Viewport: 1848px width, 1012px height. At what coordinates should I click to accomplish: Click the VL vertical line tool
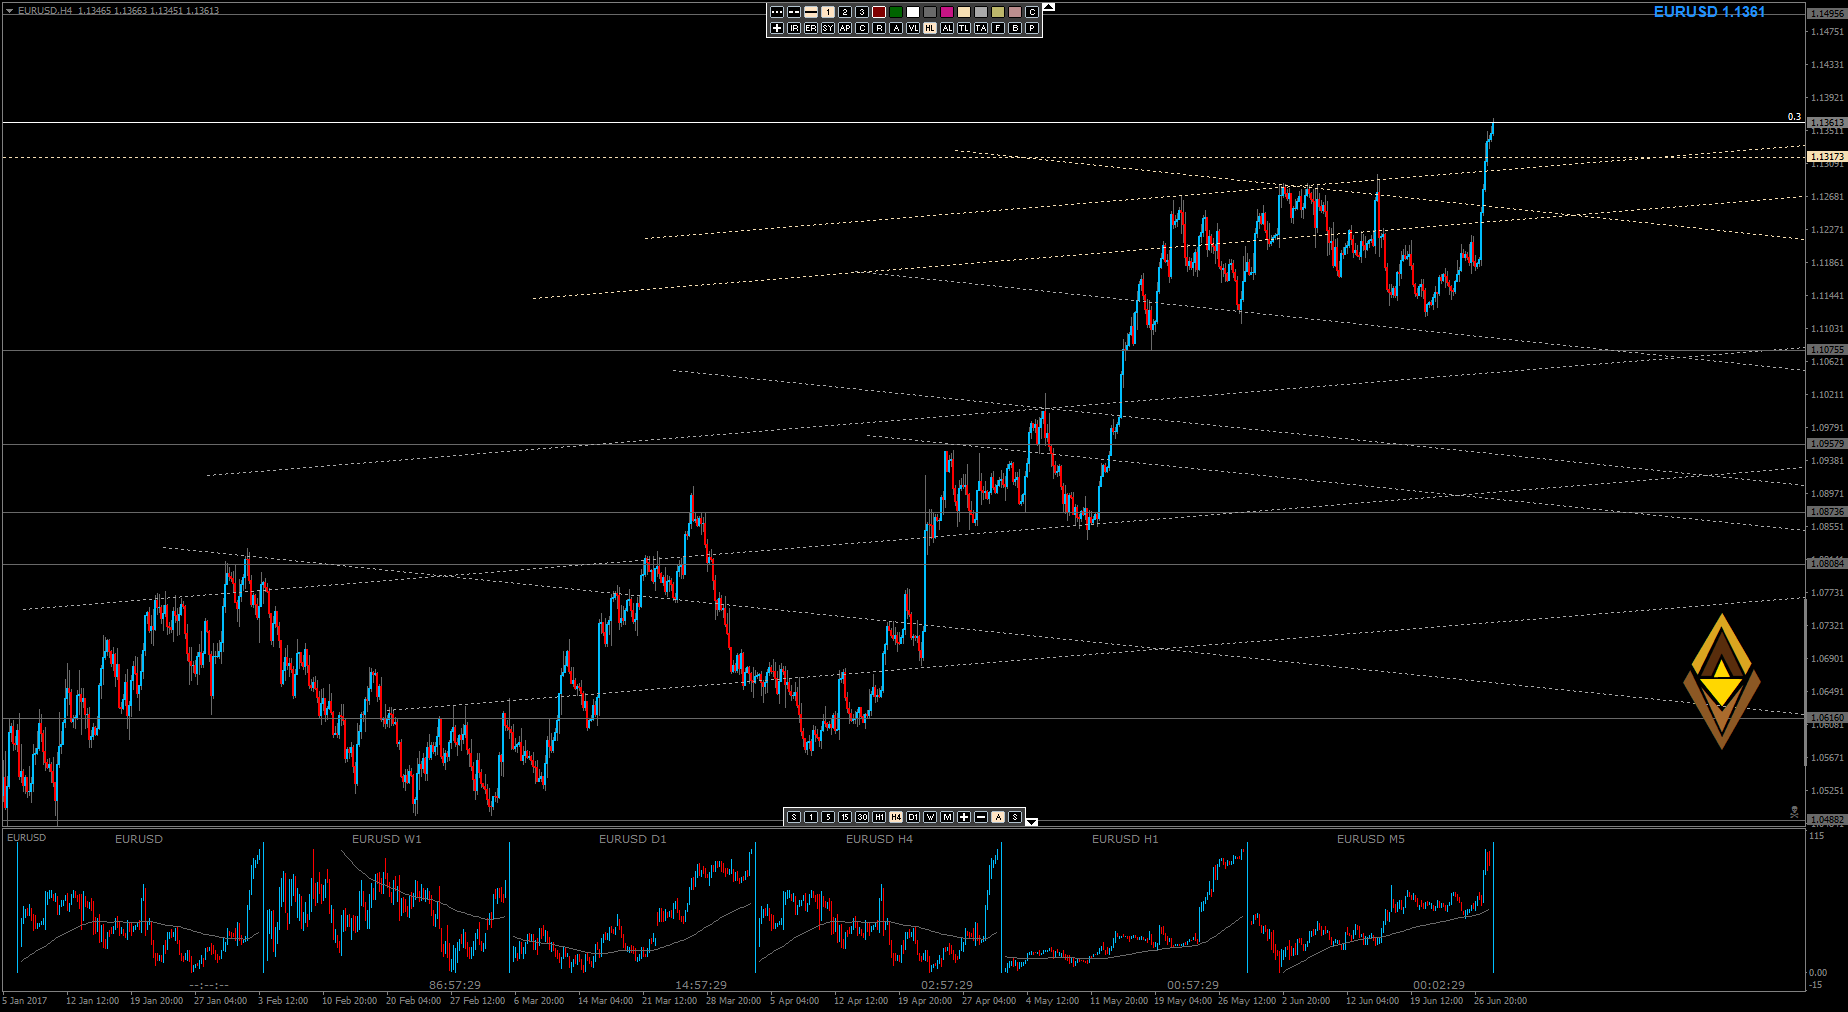[913, 28]
